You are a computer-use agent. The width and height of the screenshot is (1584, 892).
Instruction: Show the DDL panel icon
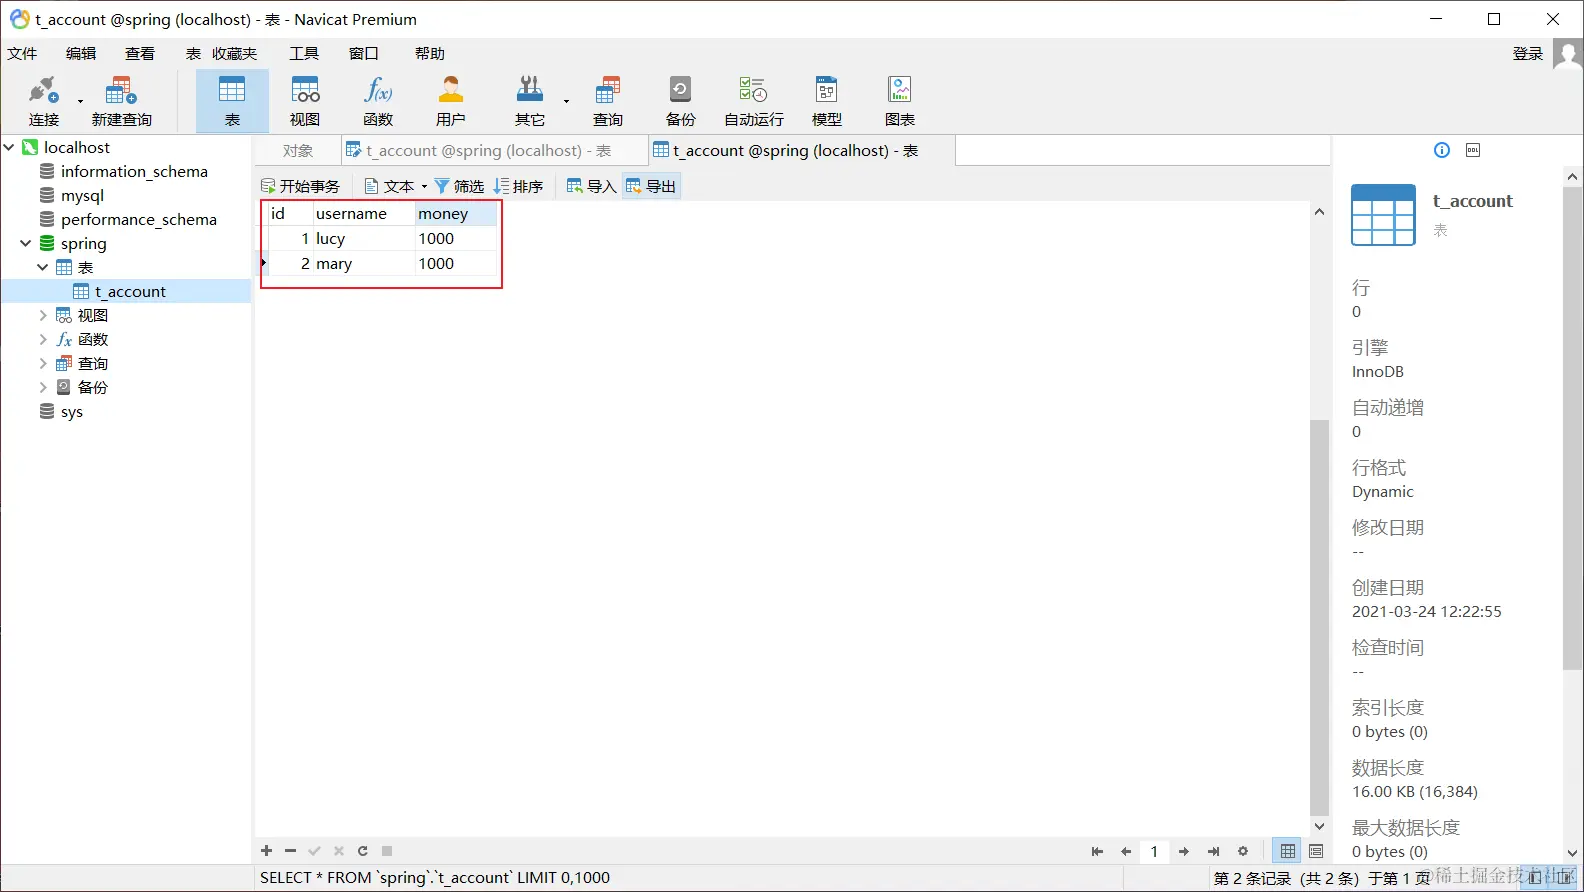(1473, 150)
